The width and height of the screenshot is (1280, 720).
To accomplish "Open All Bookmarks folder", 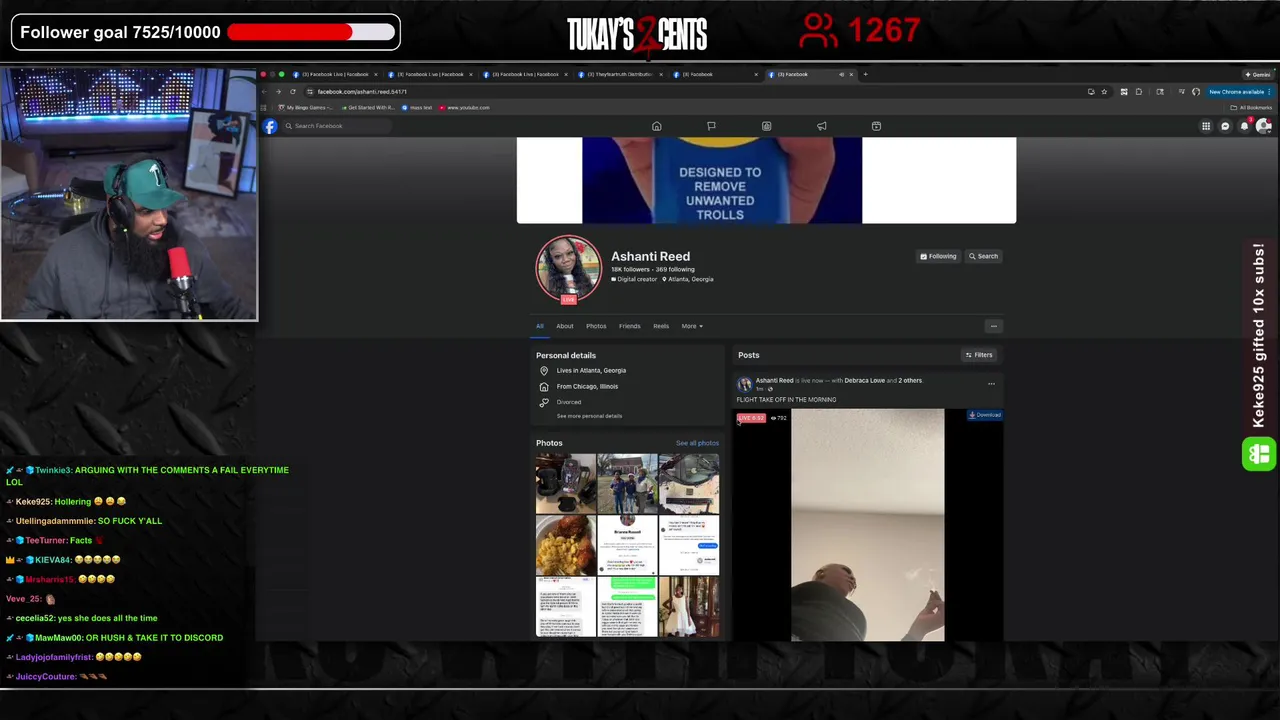I will 1252,107.
